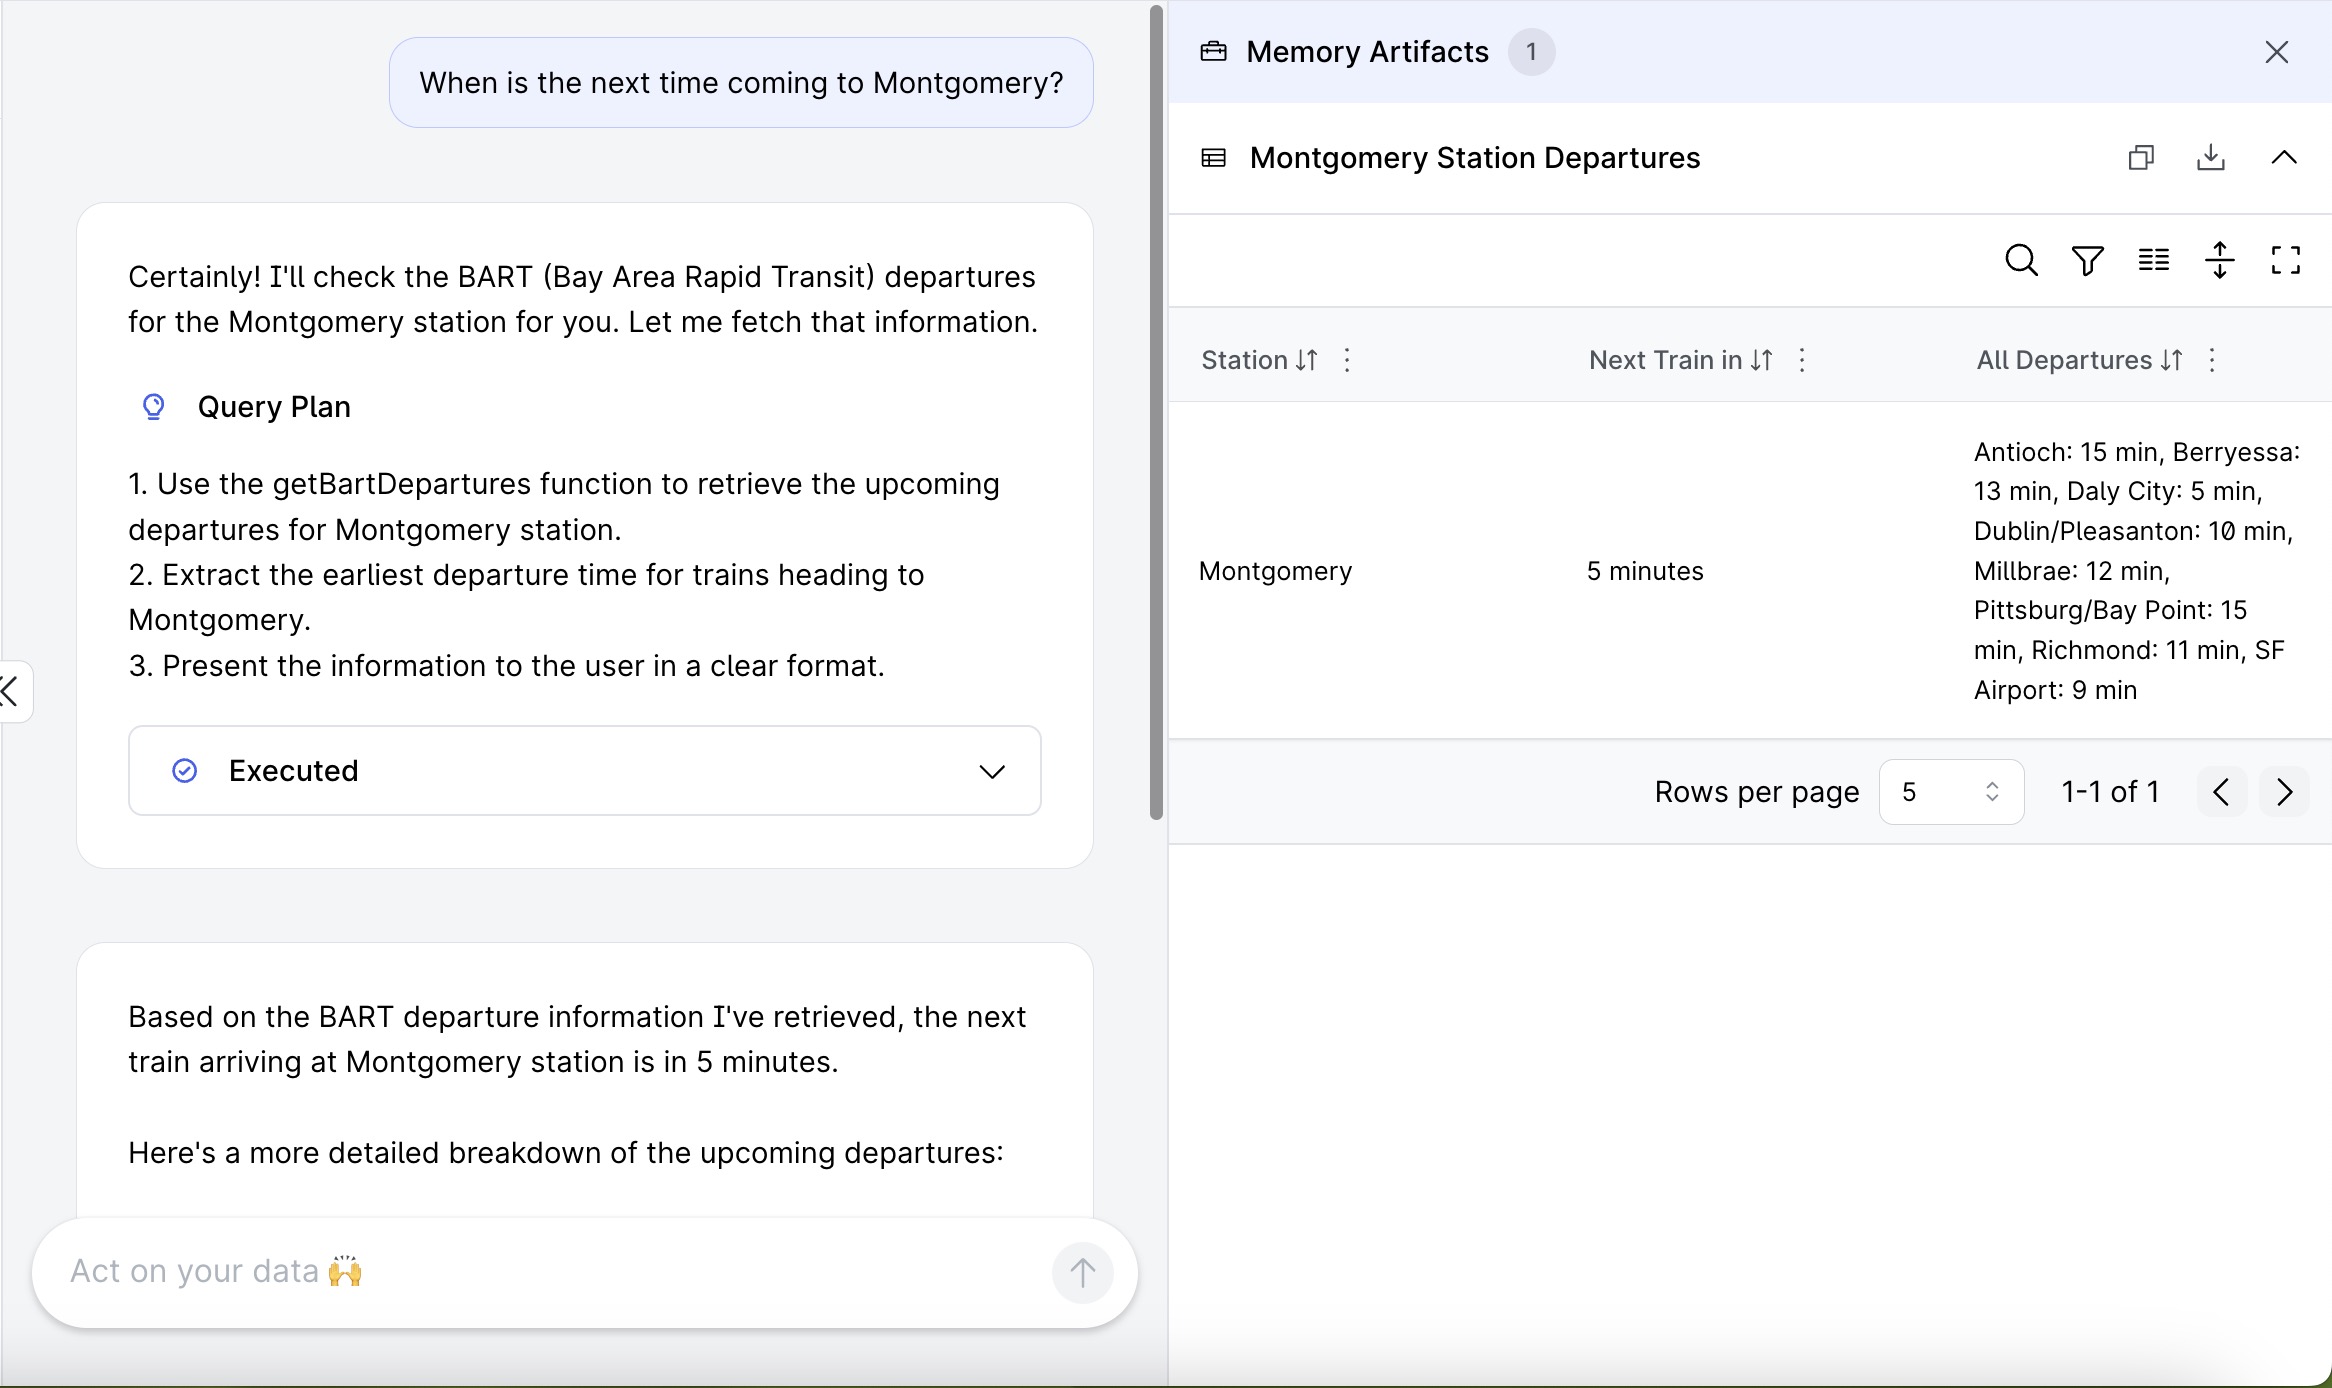Viewport: 2332px width, 1388px height.
Task: Open the Rows per page selector
Action: click(1951, 791)
